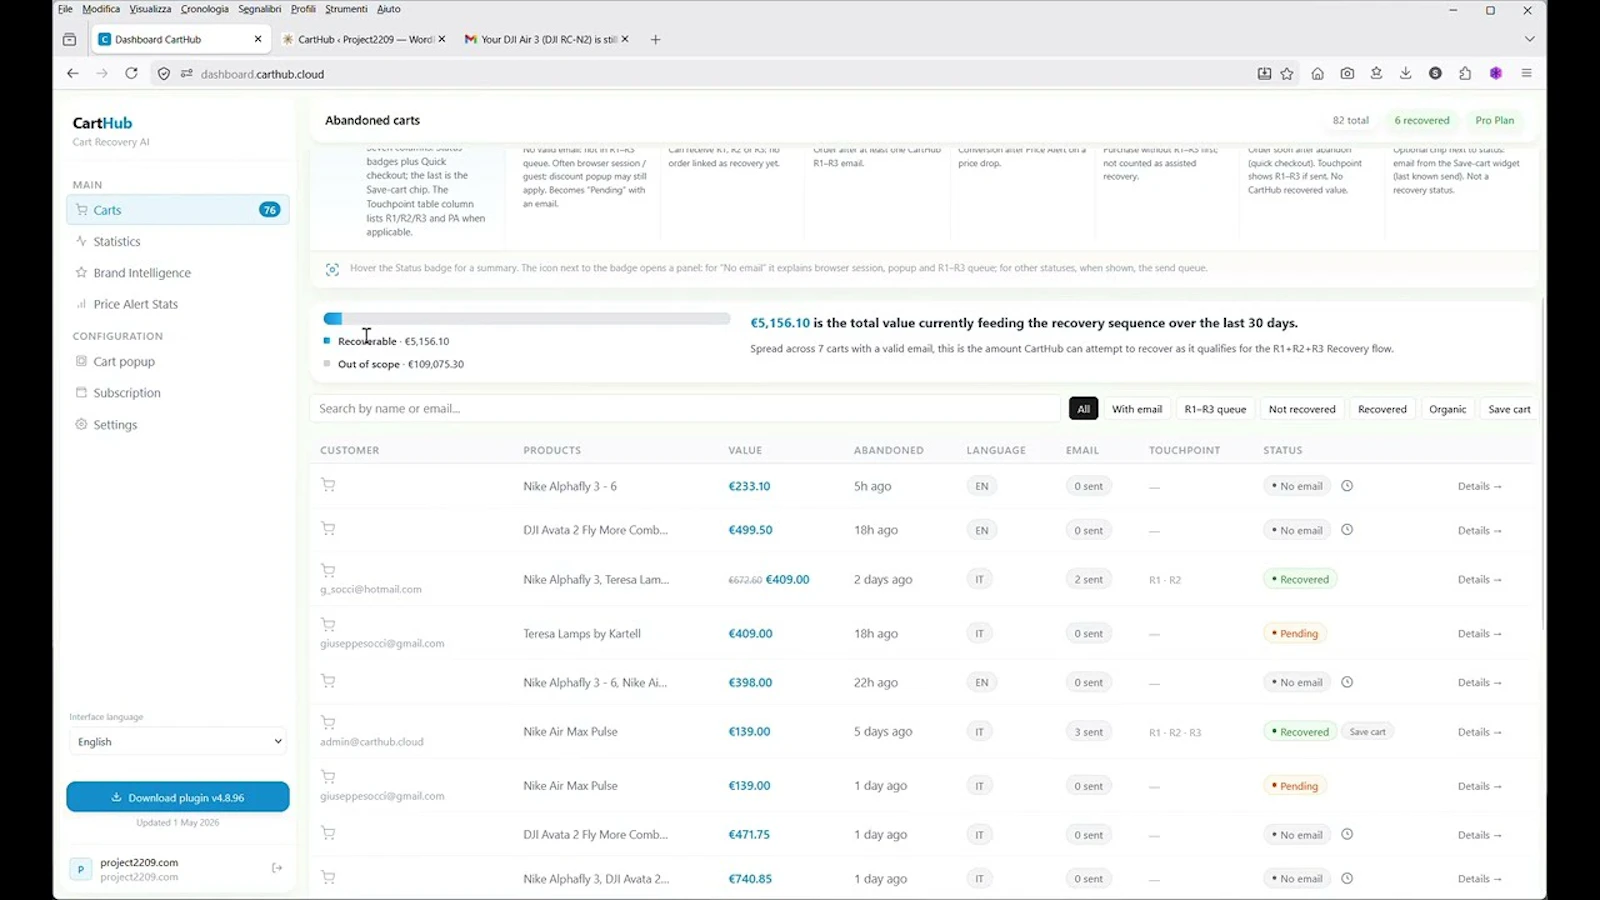Select the All filter chip
Viewport: 1600px width, 900px height.
[x=1083, y=409]
